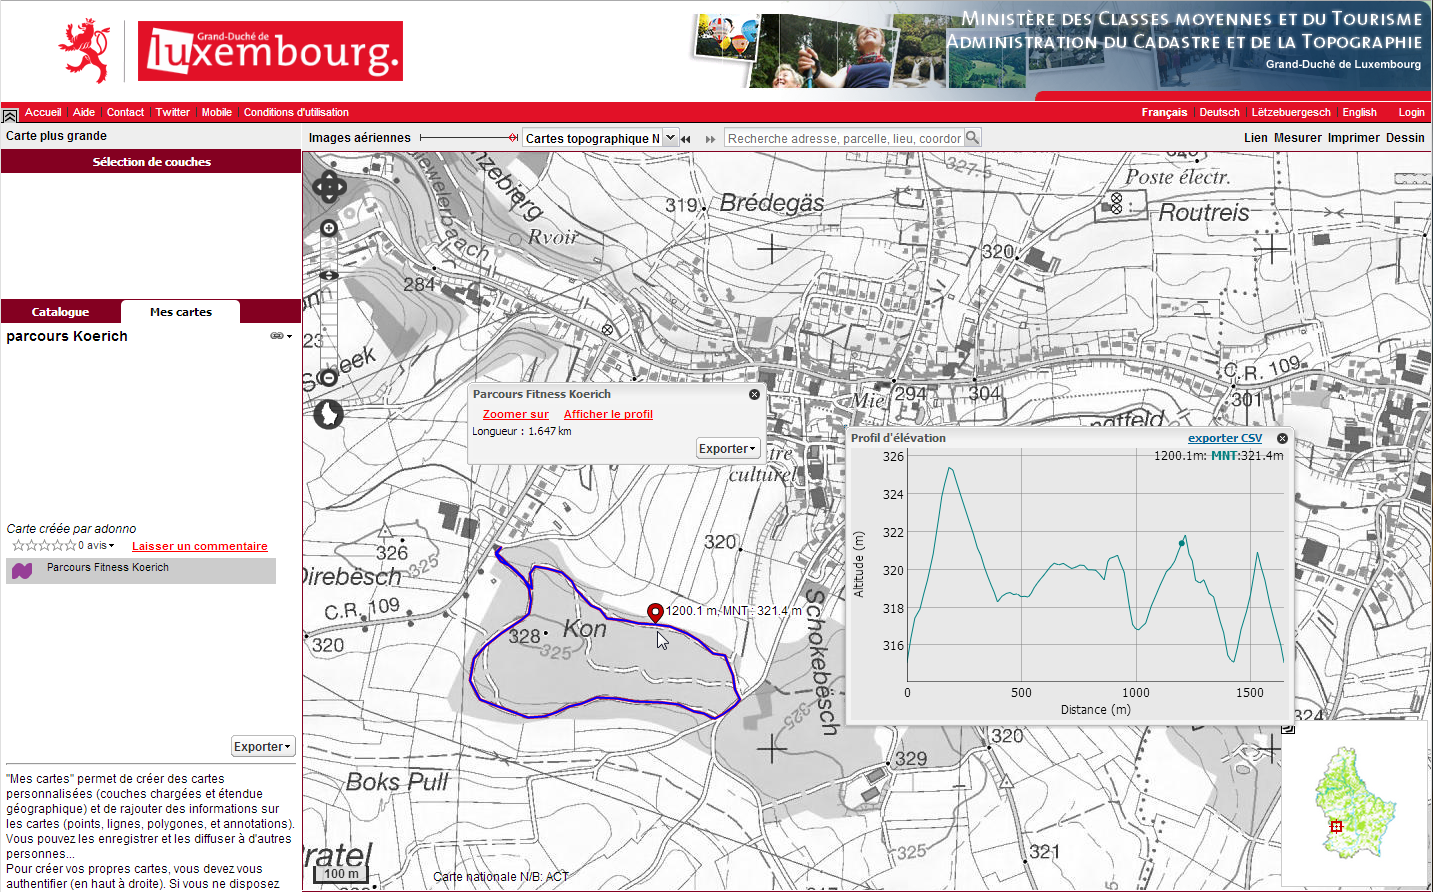Screen dimensions: 1433x892
Task: Zoom in with the plus button
Action: point(328,229)
